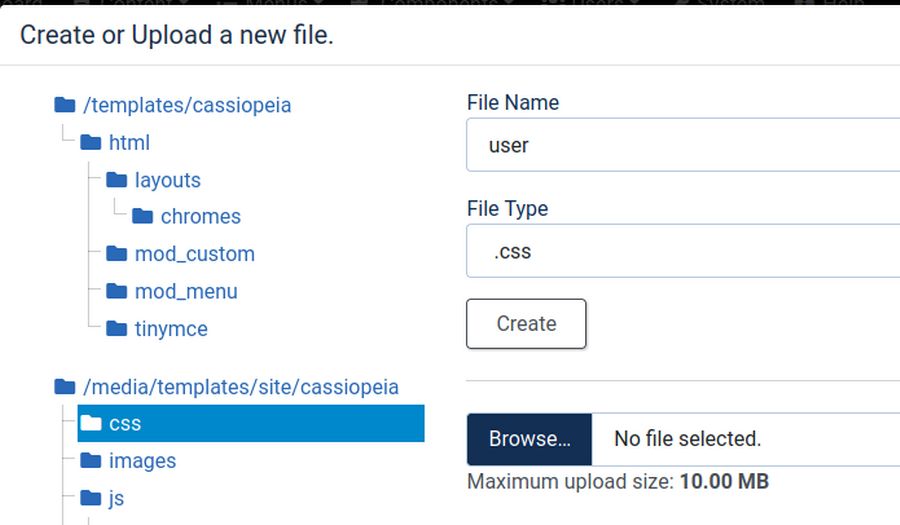Select the layouts folder label
This screenshot has height=525, width=900.
point(167,180)
